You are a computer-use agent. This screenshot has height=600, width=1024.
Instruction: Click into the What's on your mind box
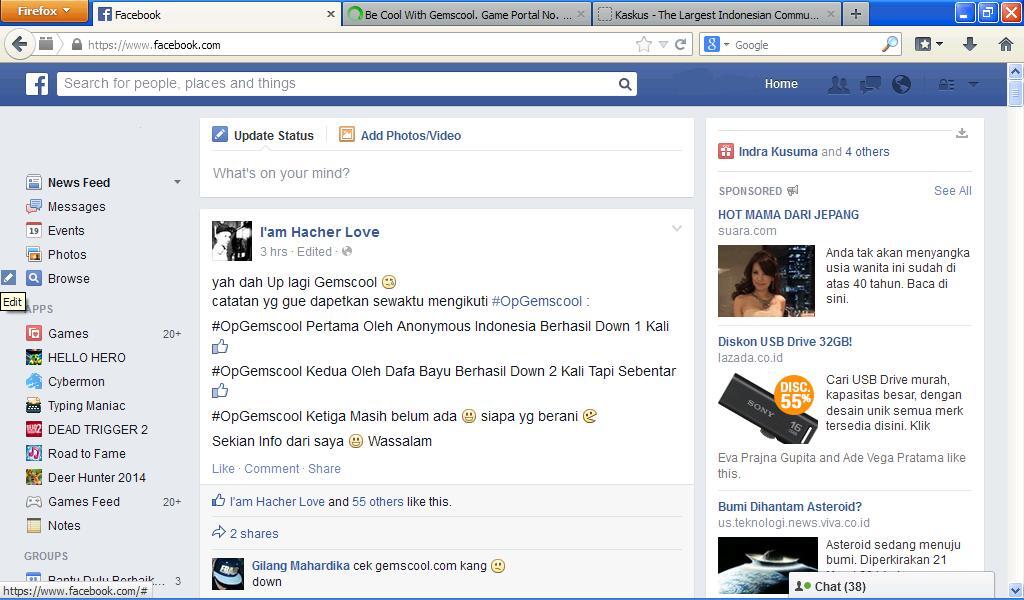[447, 174]
